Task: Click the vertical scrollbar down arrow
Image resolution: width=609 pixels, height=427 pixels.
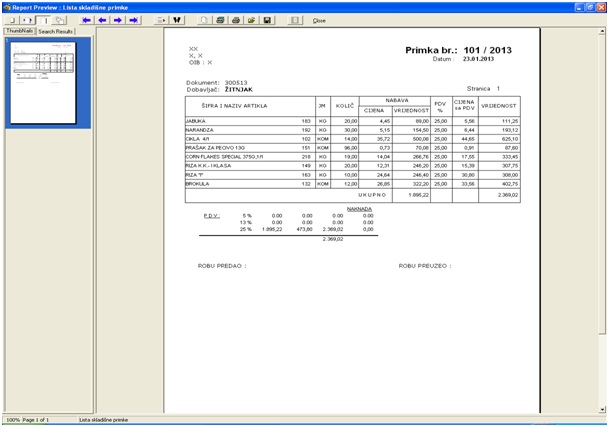Action: [602, 409]
